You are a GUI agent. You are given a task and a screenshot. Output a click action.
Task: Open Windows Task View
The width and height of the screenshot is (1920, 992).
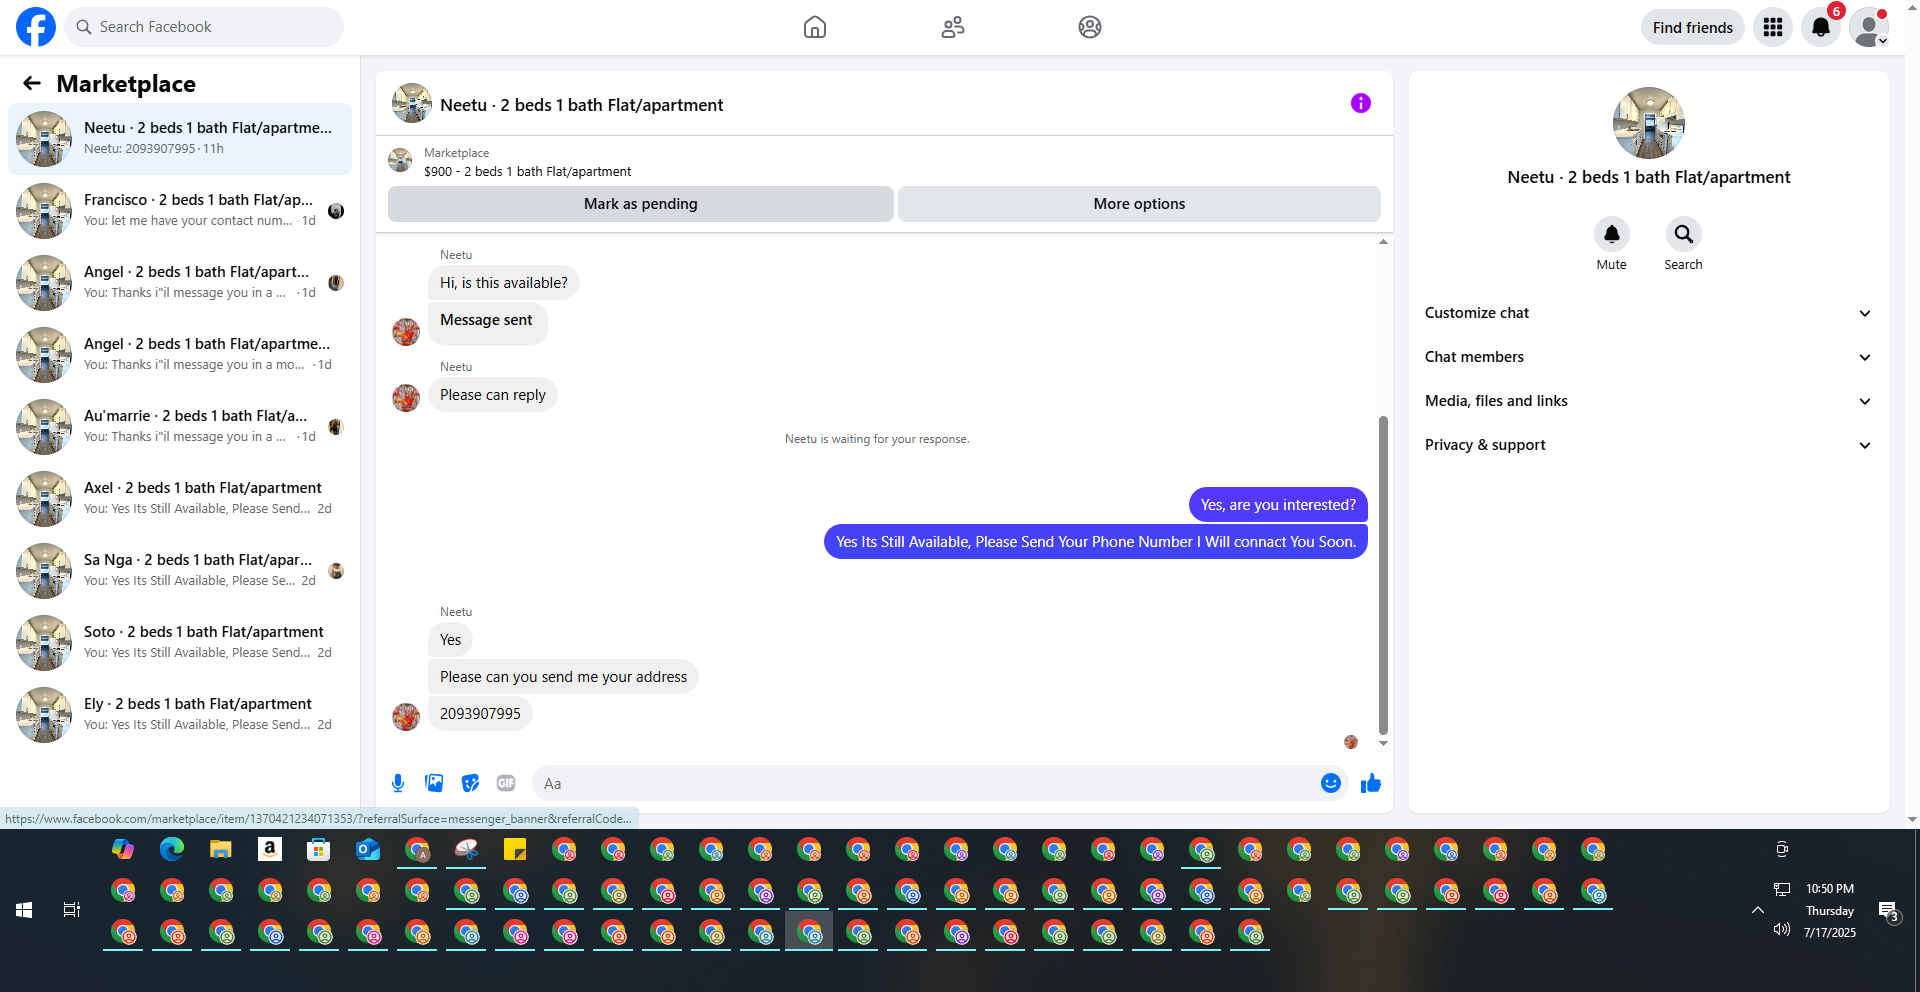72,910
